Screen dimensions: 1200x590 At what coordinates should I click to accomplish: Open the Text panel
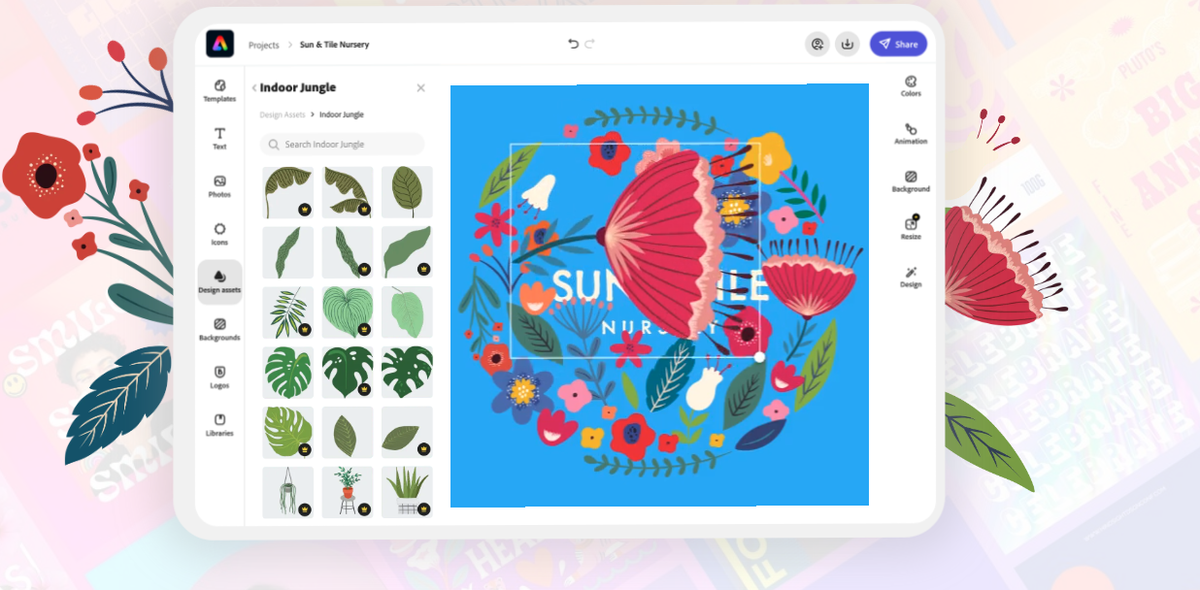[x=218, y=138]
